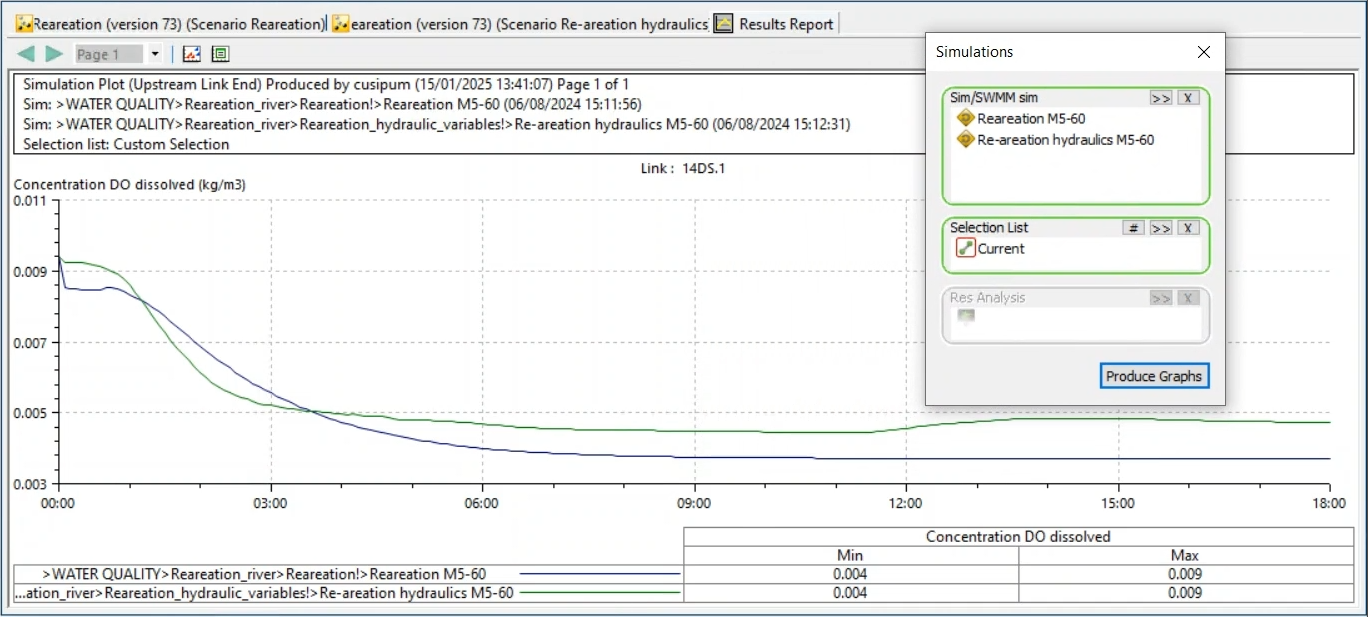This screenshot has height=617, width=1368.
Task: Click the Results Report tab icon
Action: pyautogui.click(x=723, y=23)
